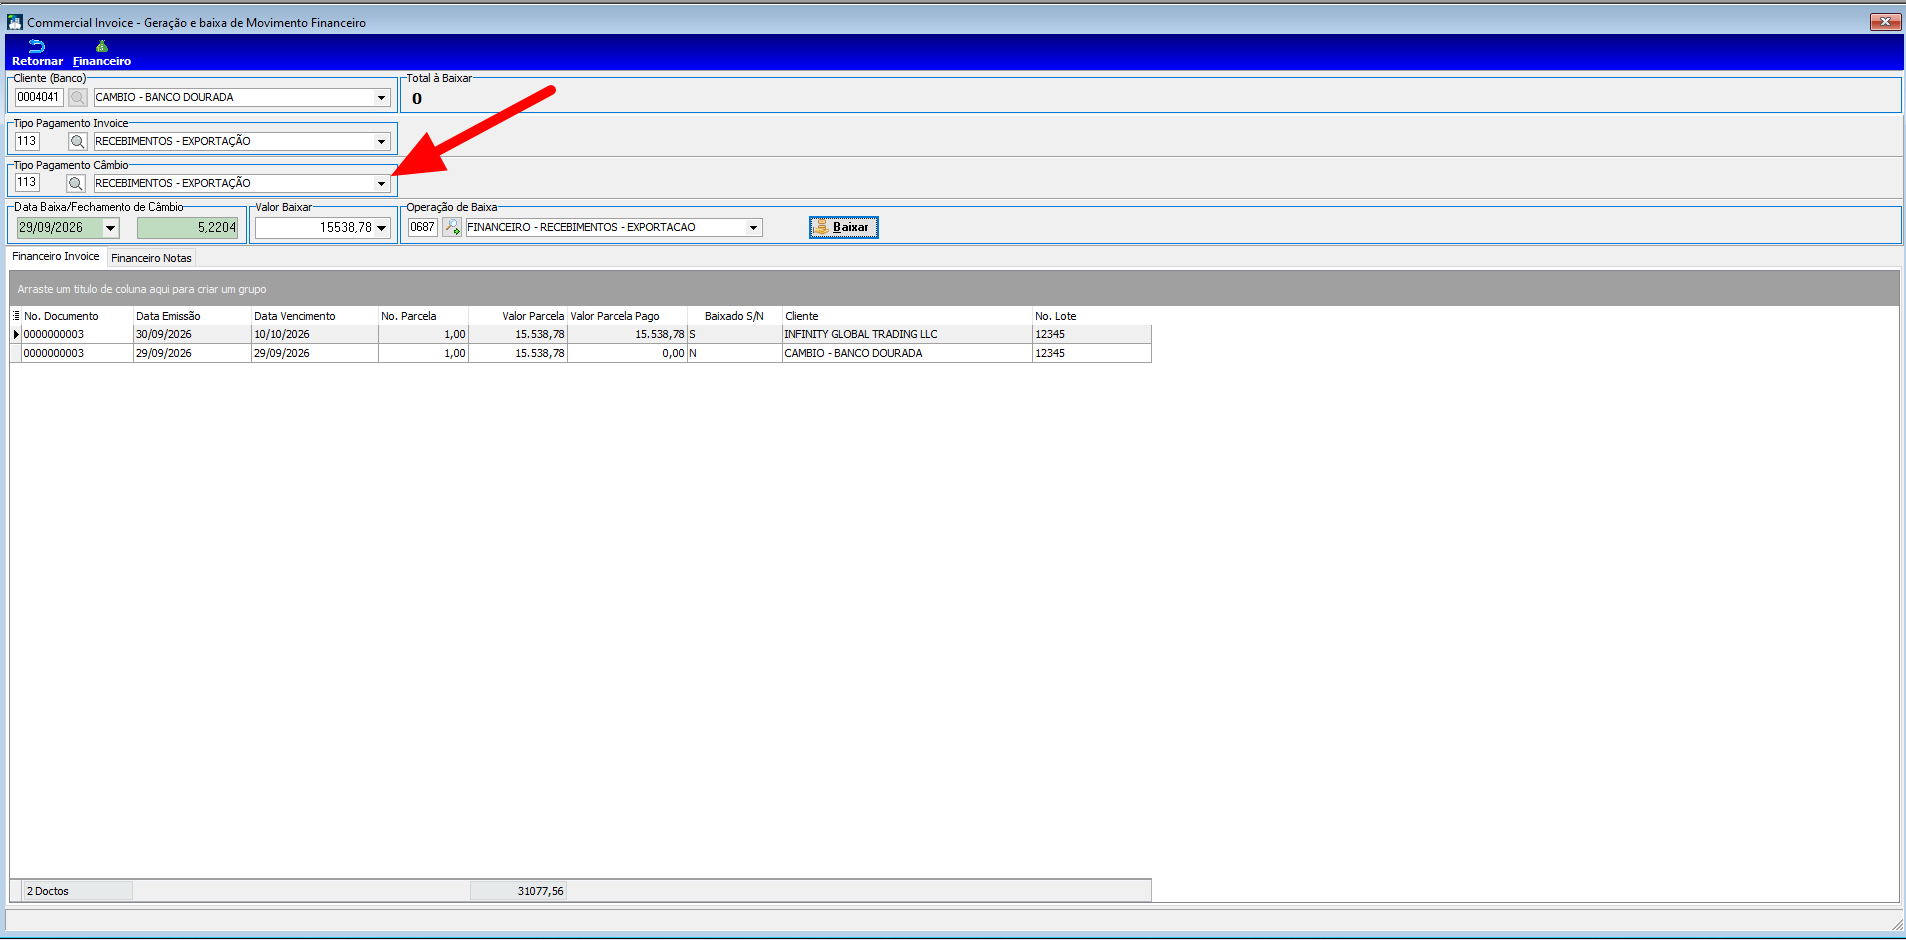Sort by the No. Documento column header
The width and height of the screenshot is (1906, 940).
tap(77, 316)
